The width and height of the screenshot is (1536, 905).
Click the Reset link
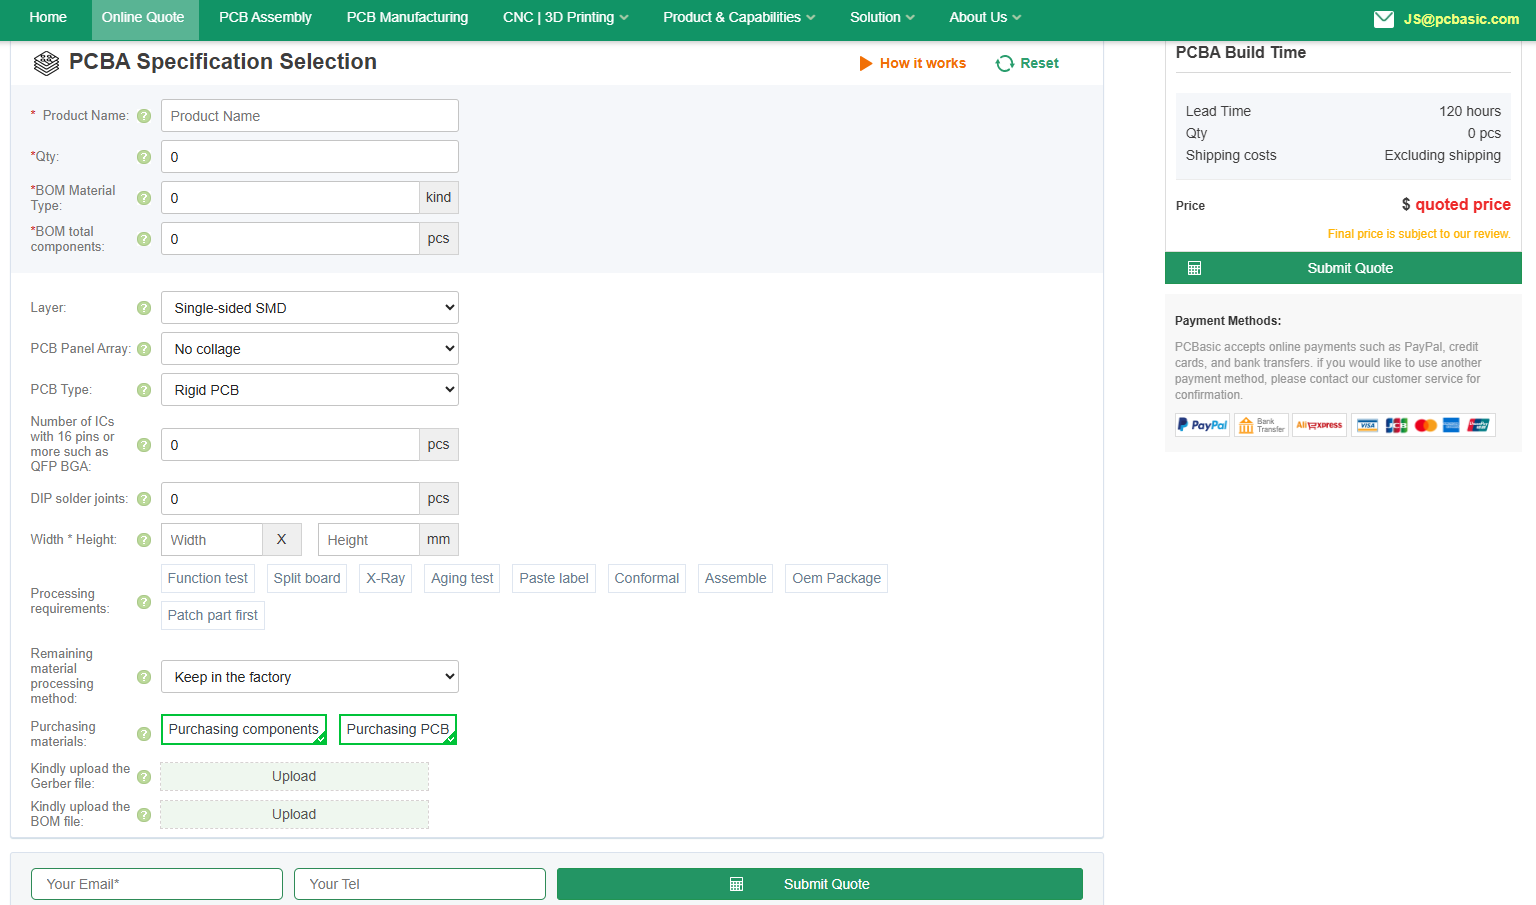coord(1037,63)
